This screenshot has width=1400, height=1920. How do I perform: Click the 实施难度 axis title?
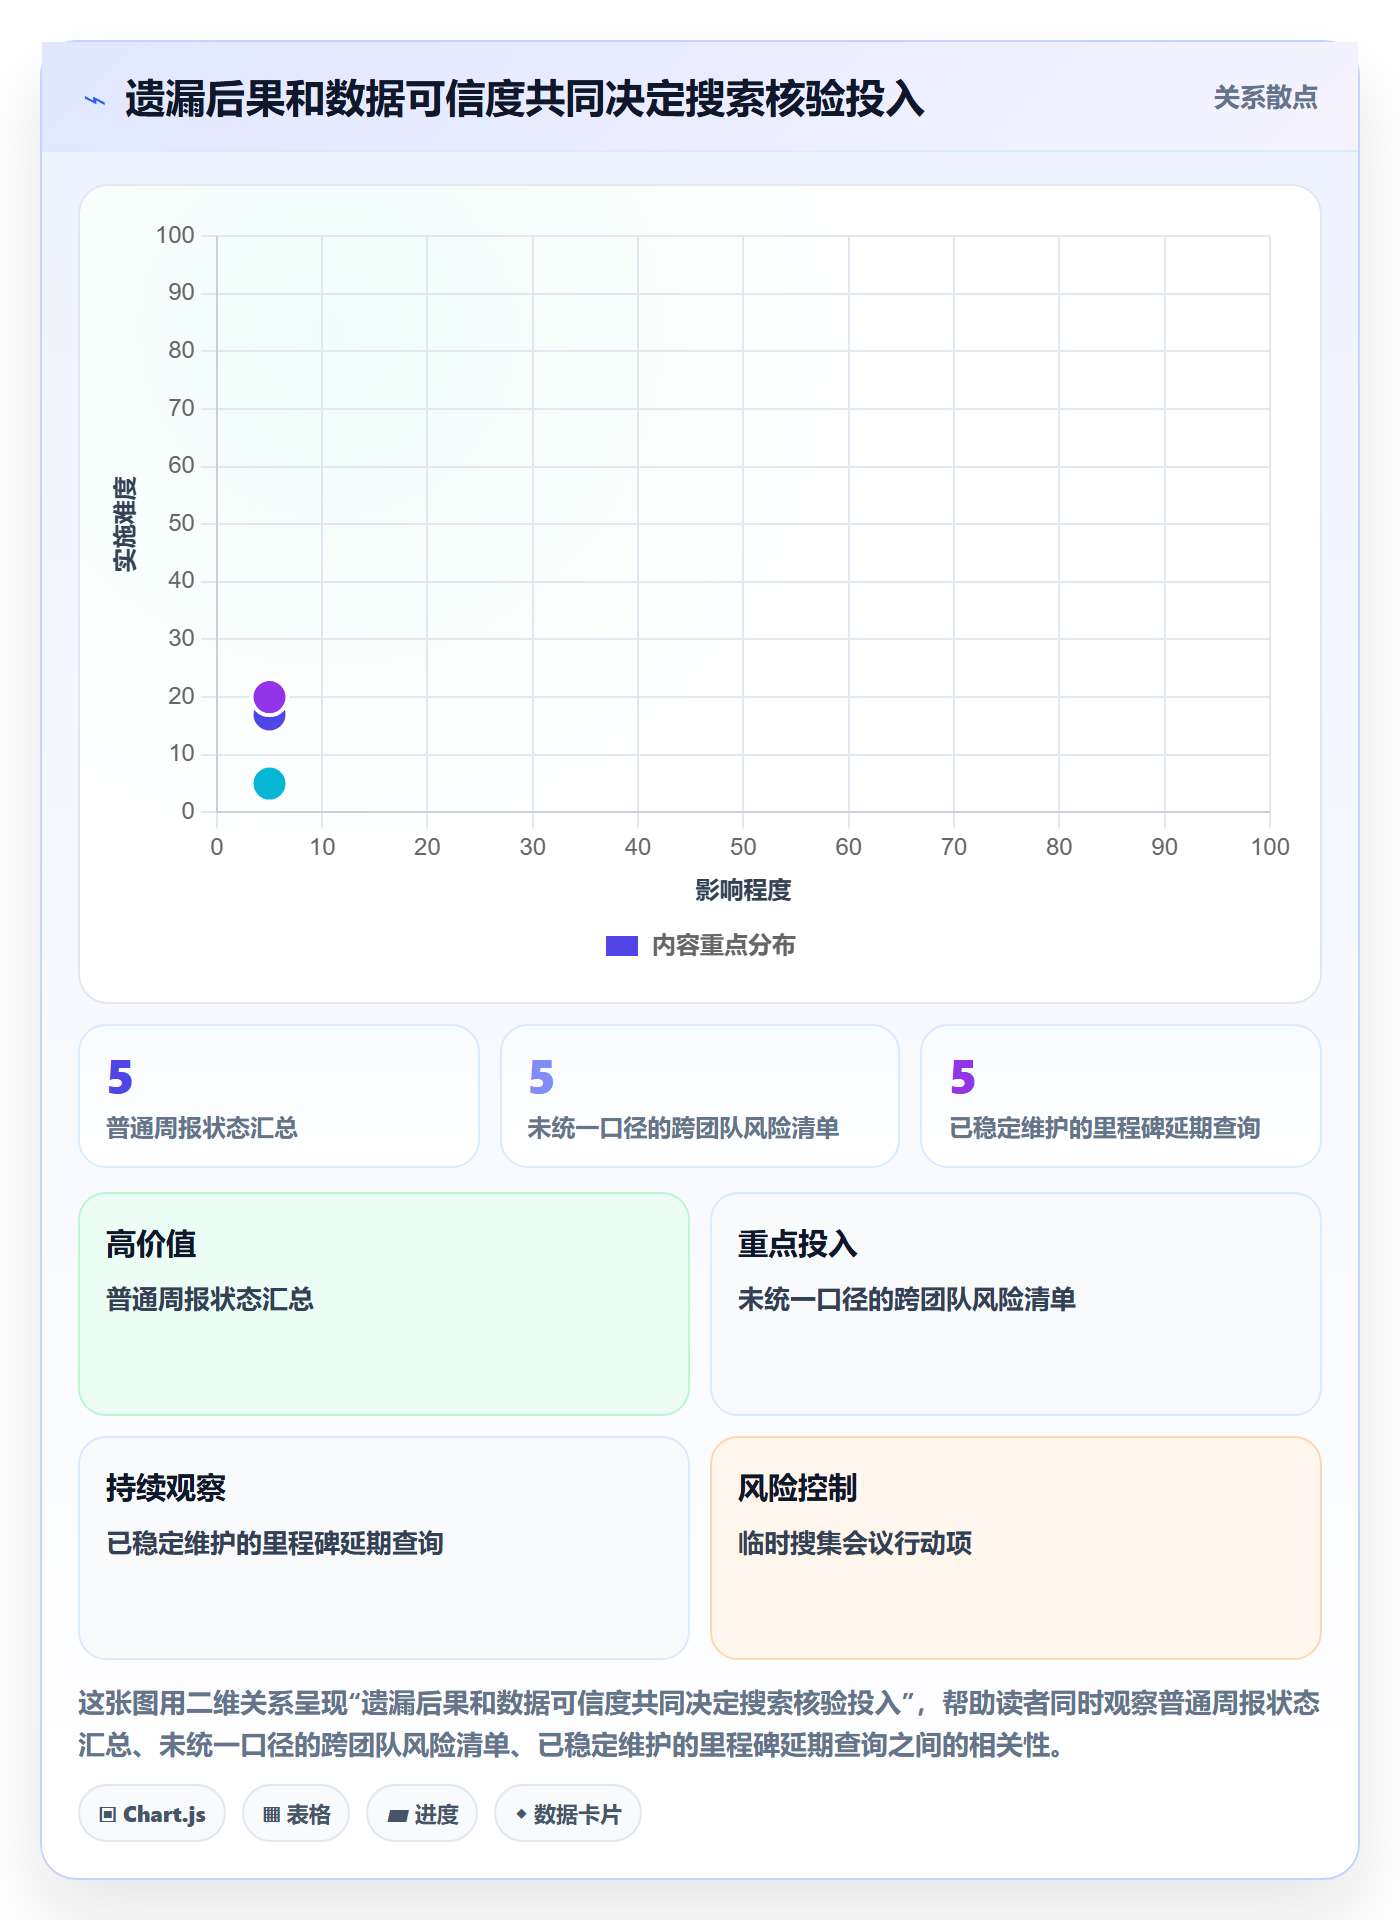(125, 524)
